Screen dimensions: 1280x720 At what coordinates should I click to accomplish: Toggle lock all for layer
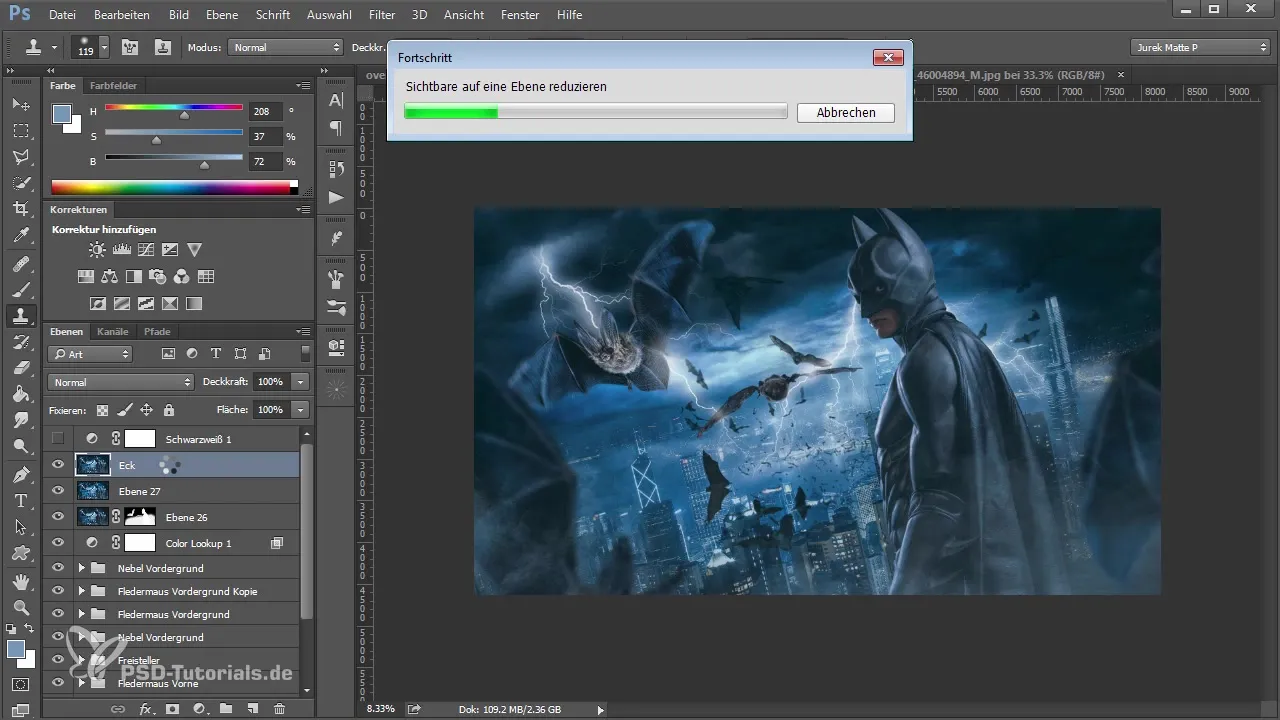[x=168, y=410]
